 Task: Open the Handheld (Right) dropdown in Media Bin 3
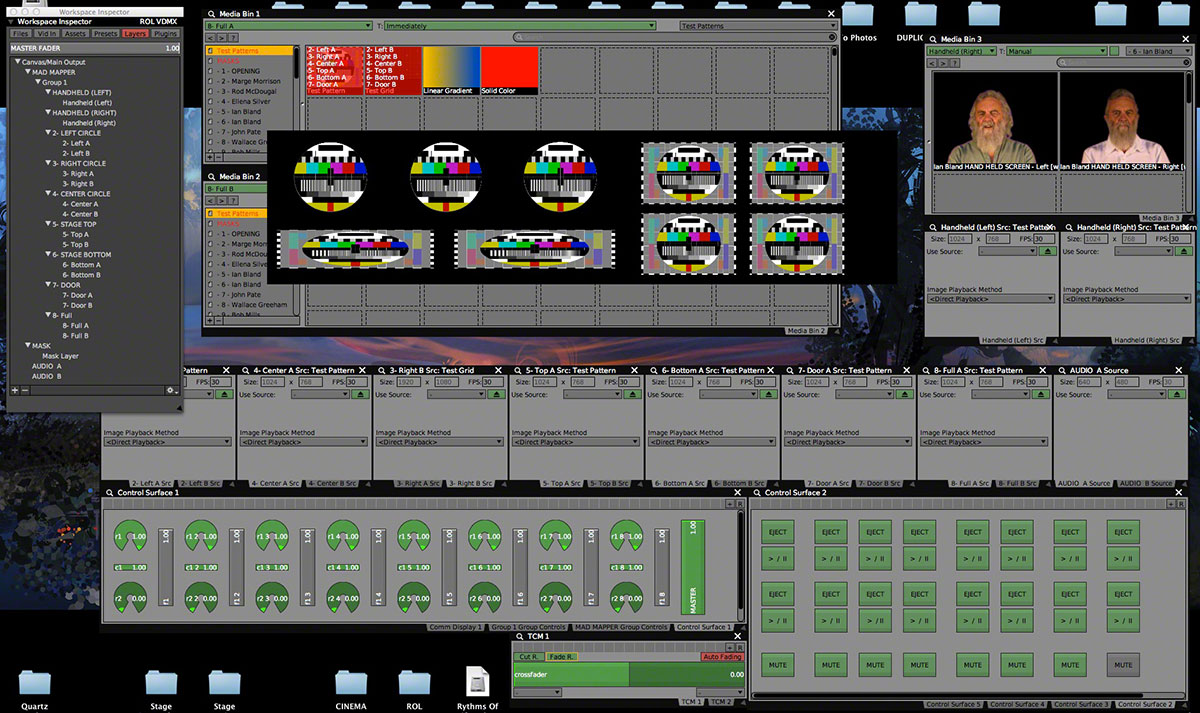point(961,50)
